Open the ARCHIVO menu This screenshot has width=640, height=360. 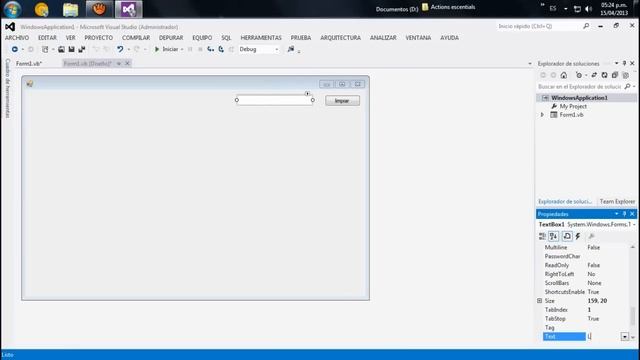(17, 38)
